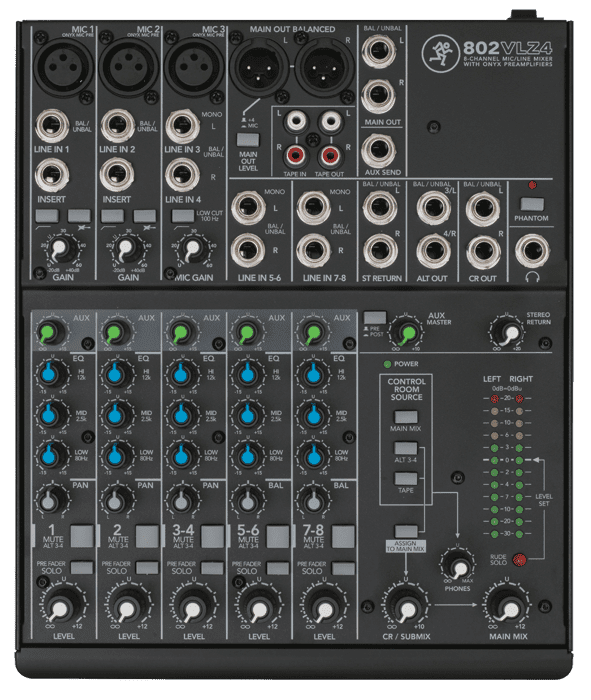This screenshot has height=700, width=591.
Task: Click the channel 1 GAIN knob
Action: tap(61, 250)
